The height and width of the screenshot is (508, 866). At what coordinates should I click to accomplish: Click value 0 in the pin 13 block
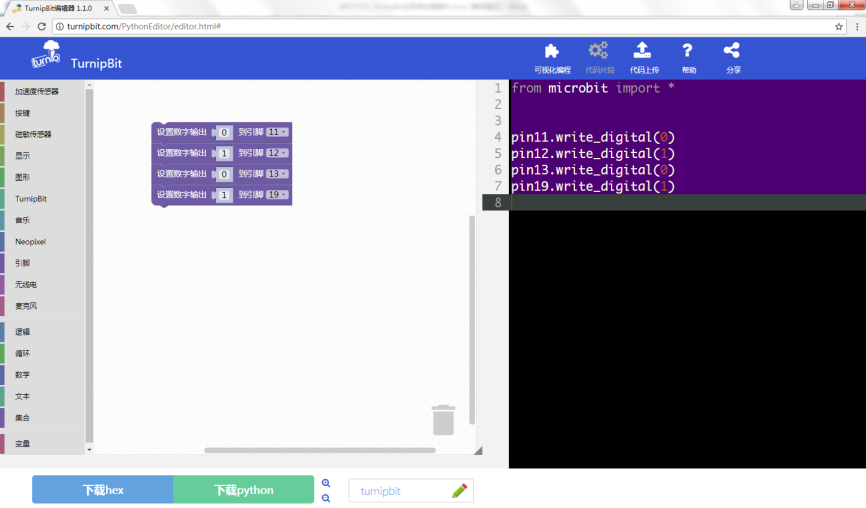pyautogui.click(x=224, y=174)
